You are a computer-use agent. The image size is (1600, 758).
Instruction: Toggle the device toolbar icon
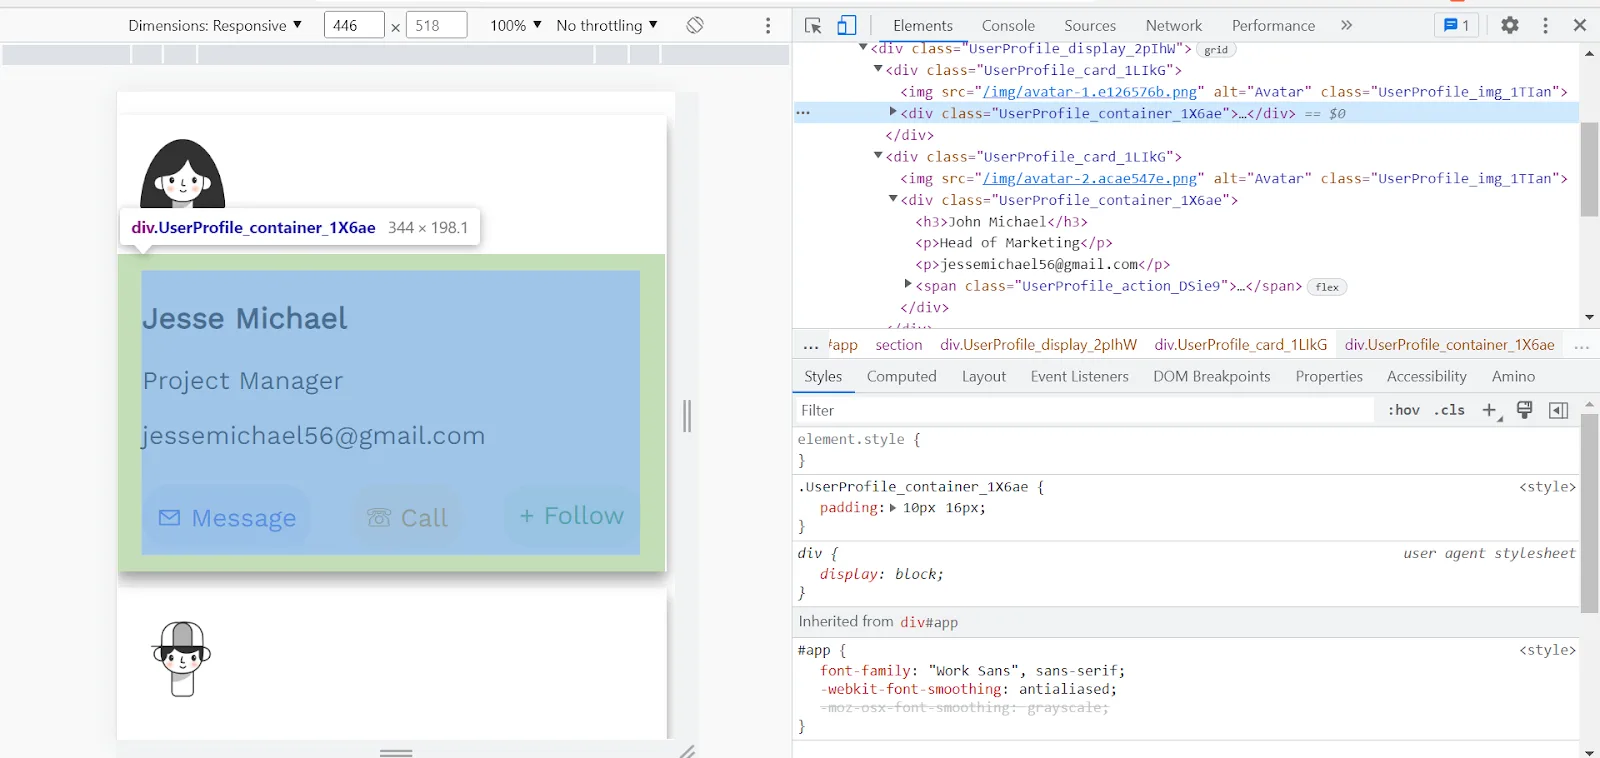coord(846,26)
